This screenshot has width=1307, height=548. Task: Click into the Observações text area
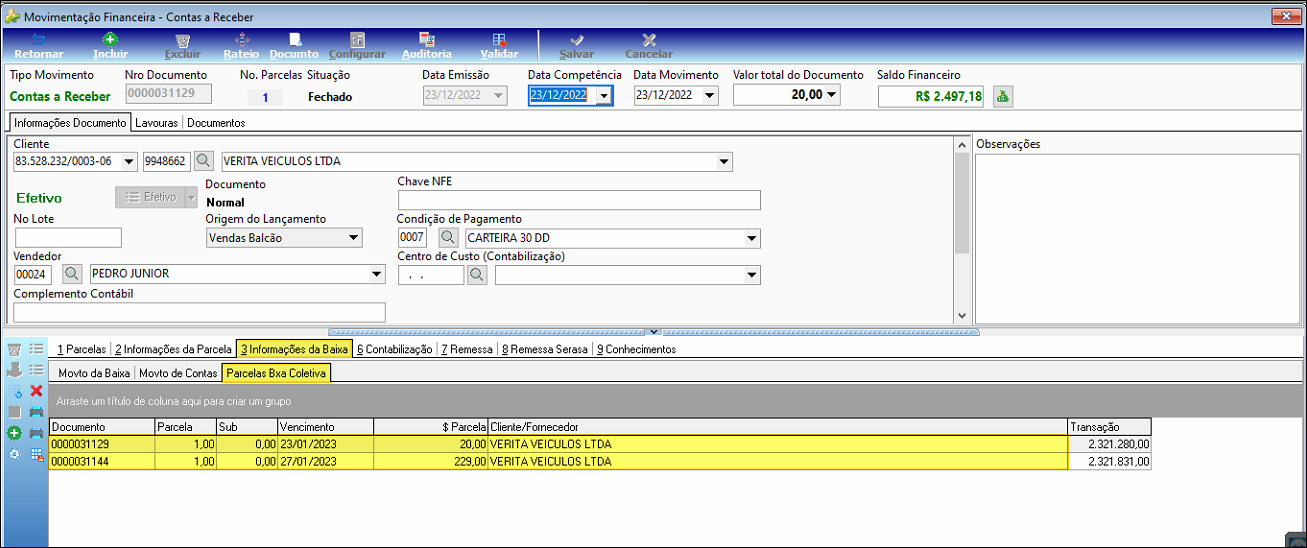(1136, 238)
